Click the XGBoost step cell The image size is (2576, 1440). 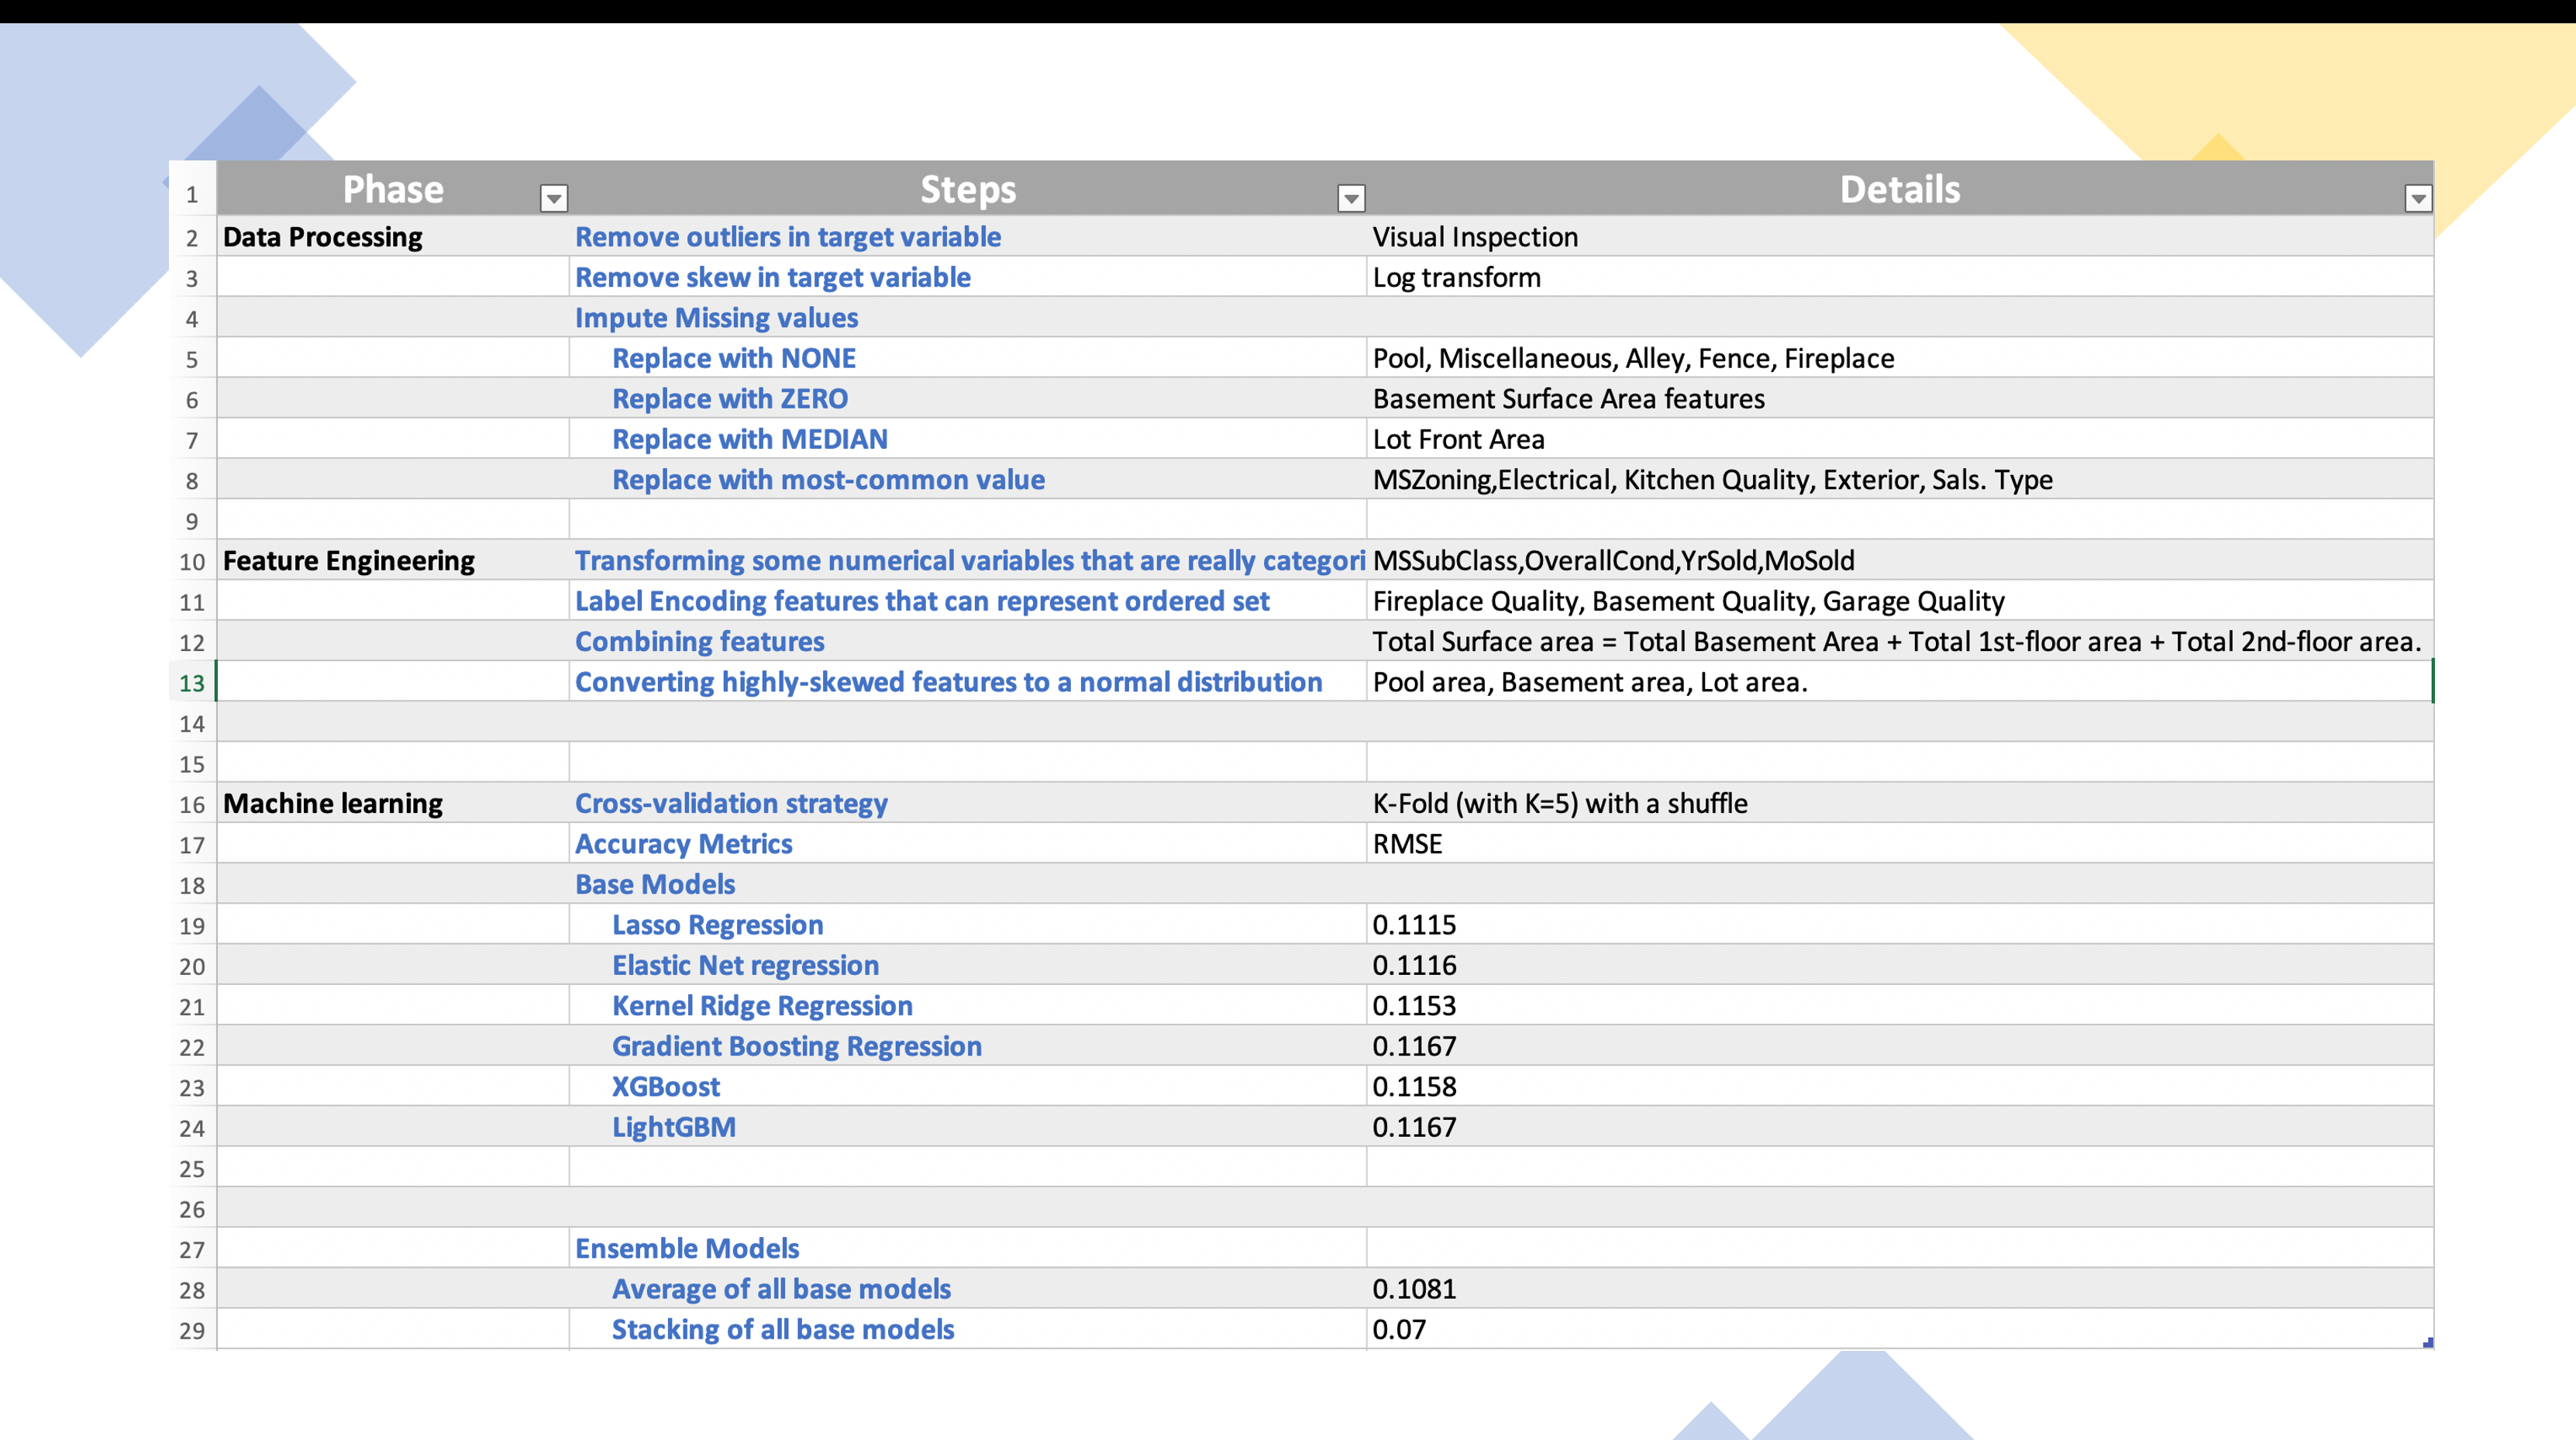coord(665,1087)
